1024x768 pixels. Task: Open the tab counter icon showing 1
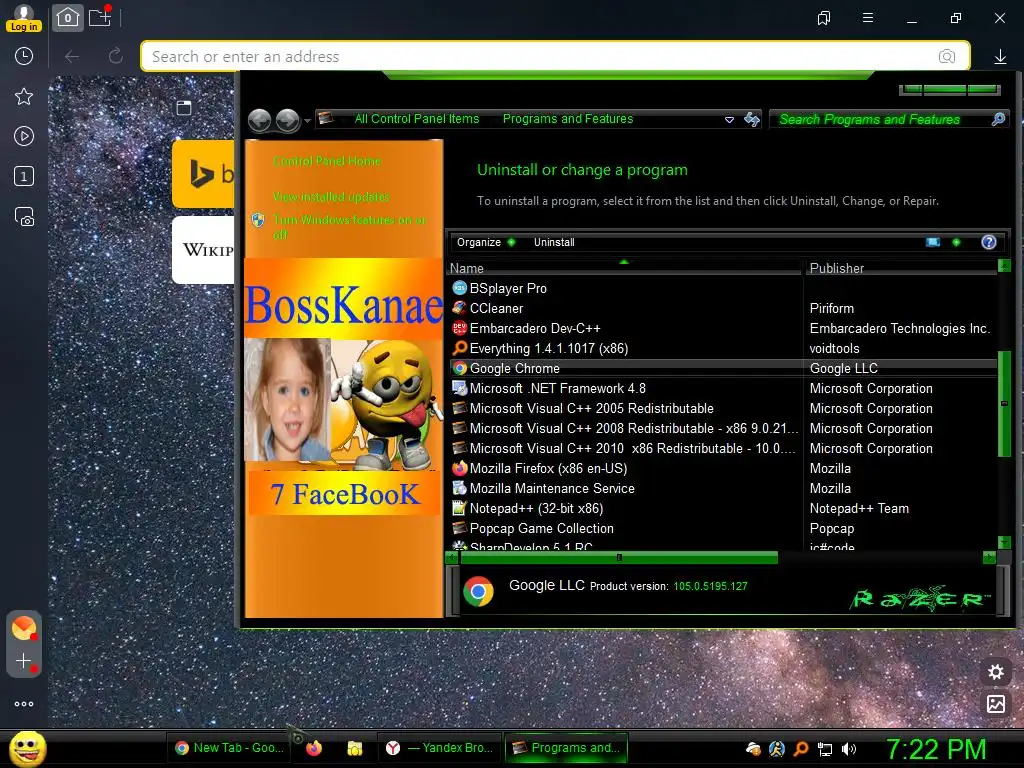coord(24,176)
